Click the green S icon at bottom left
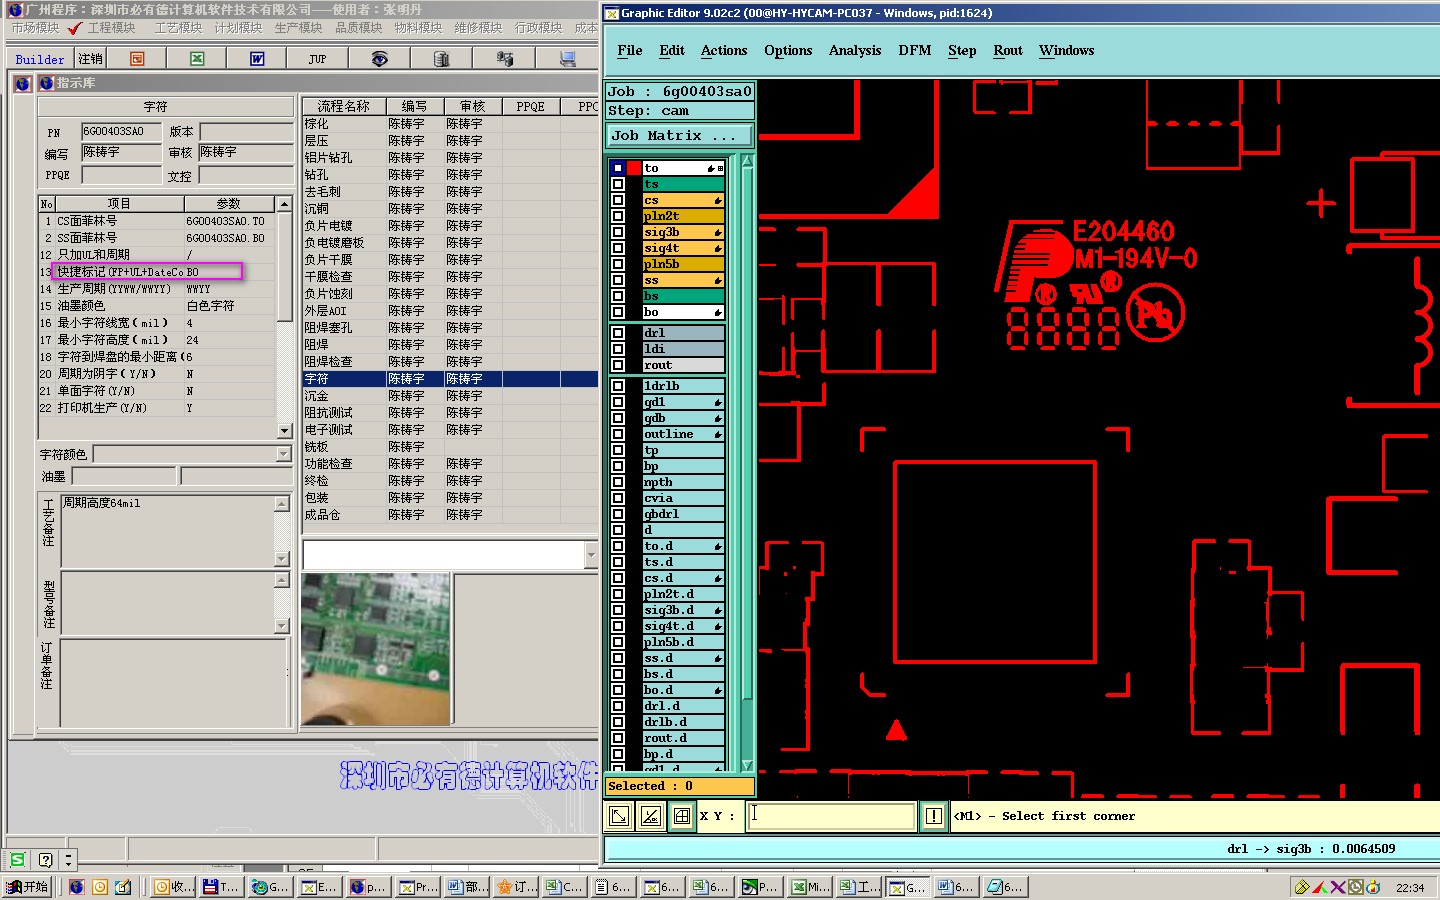Screen dimensions: 1440x900 point(18,859)
